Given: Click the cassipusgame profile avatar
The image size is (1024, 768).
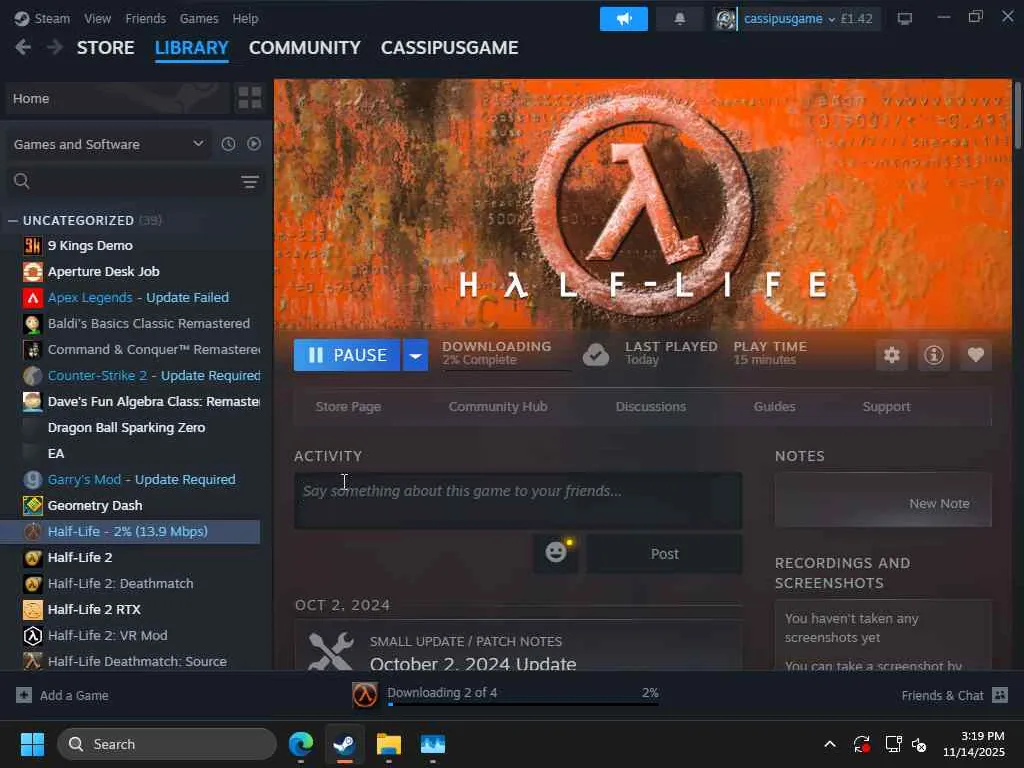Looking at the screenshot, I should (x=724, y=19).
